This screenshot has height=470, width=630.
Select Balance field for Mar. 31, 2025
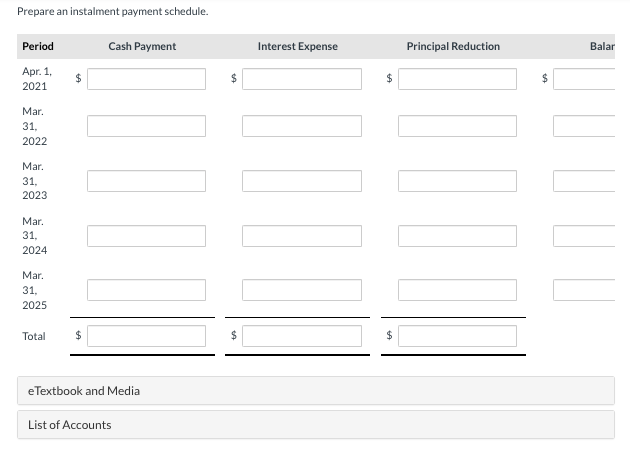pyautogui.click(x=584, y=290)
